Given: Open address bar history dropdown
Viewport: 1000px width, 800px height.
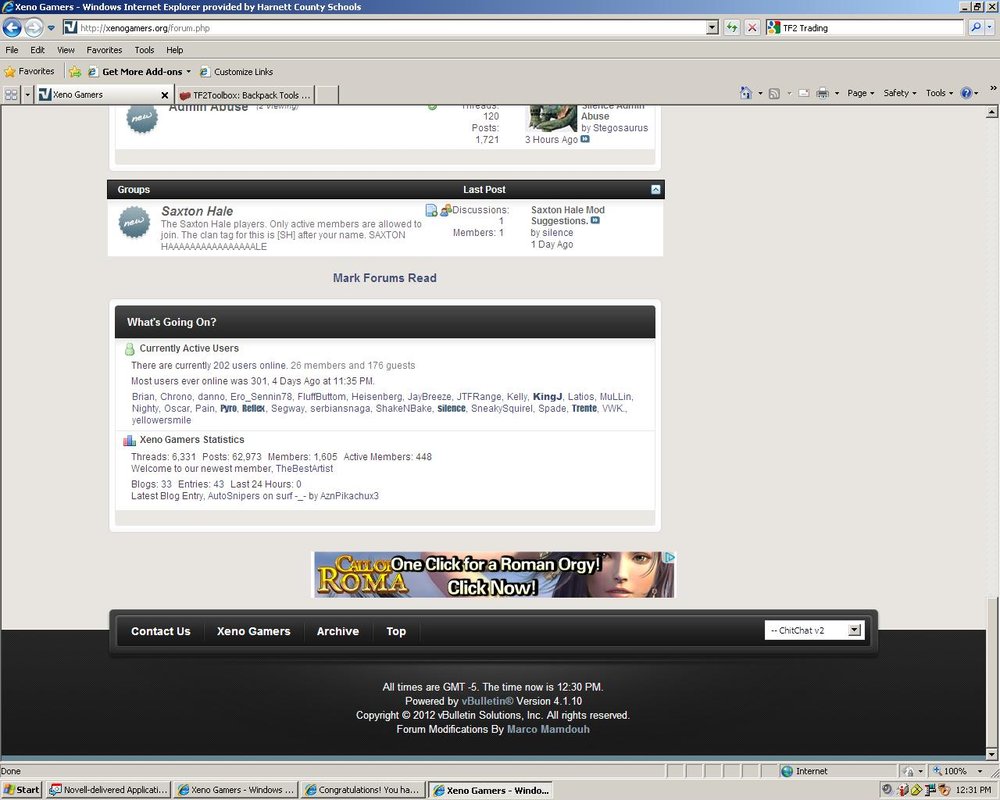Looking at the screenshot, I should click(712, 27).
